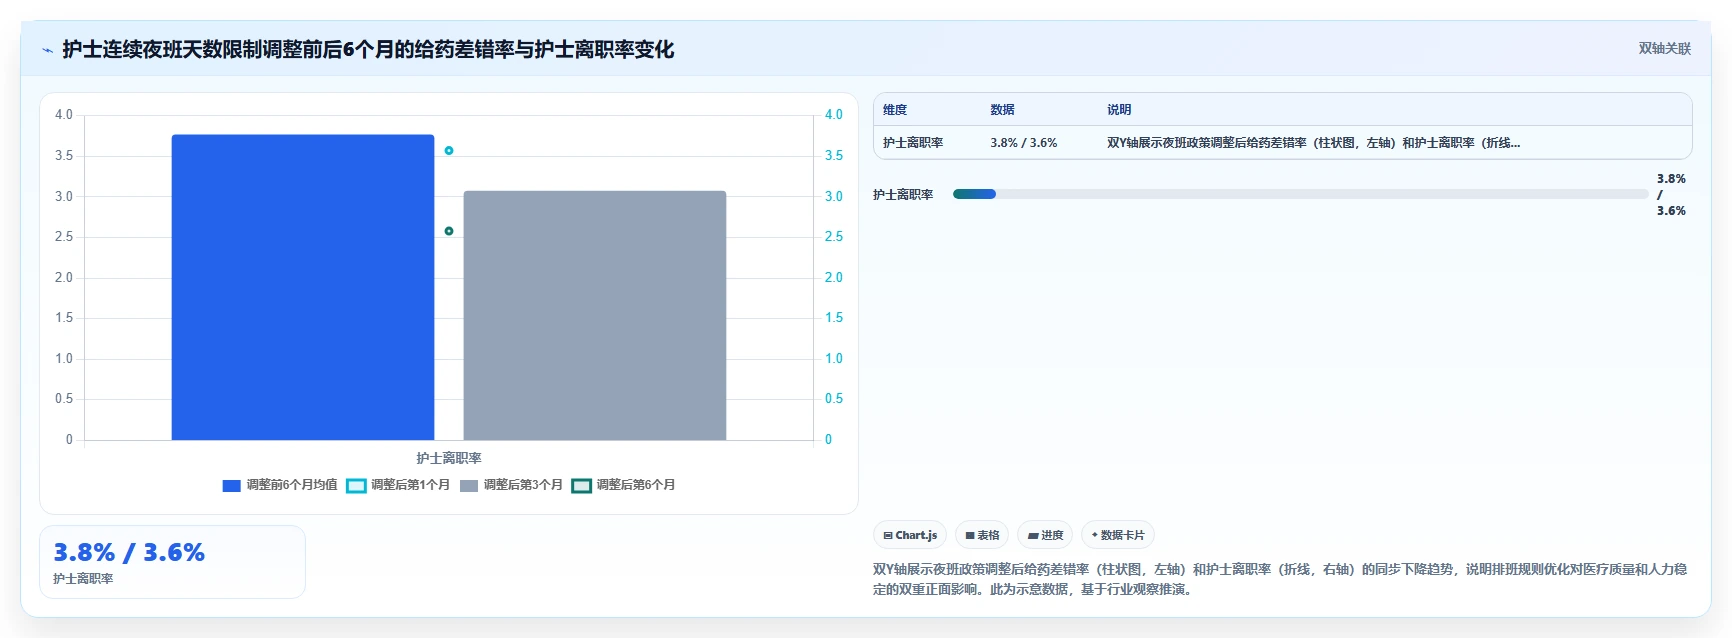Select the 表格 tag
Screen dimensions: 1732x638
[x=982, y=535]
